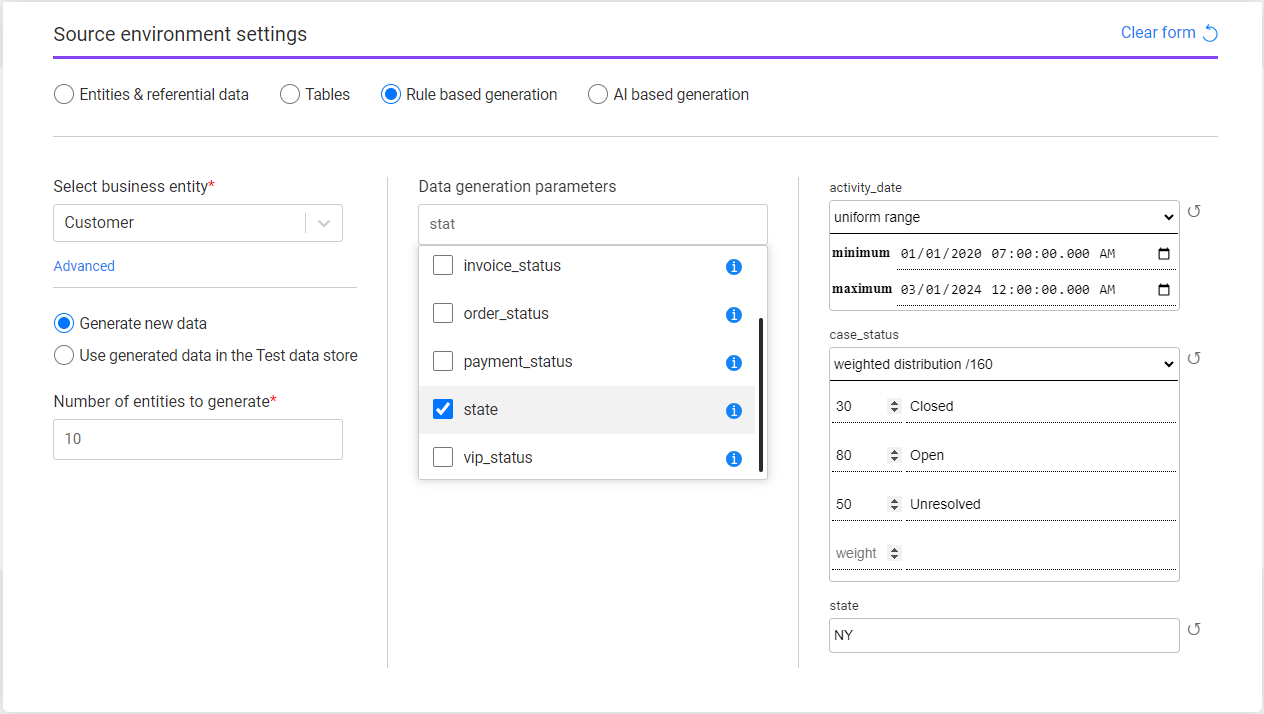The image size is (1264, 714).
Task: Click the Clear form link
Action: 1156,32
